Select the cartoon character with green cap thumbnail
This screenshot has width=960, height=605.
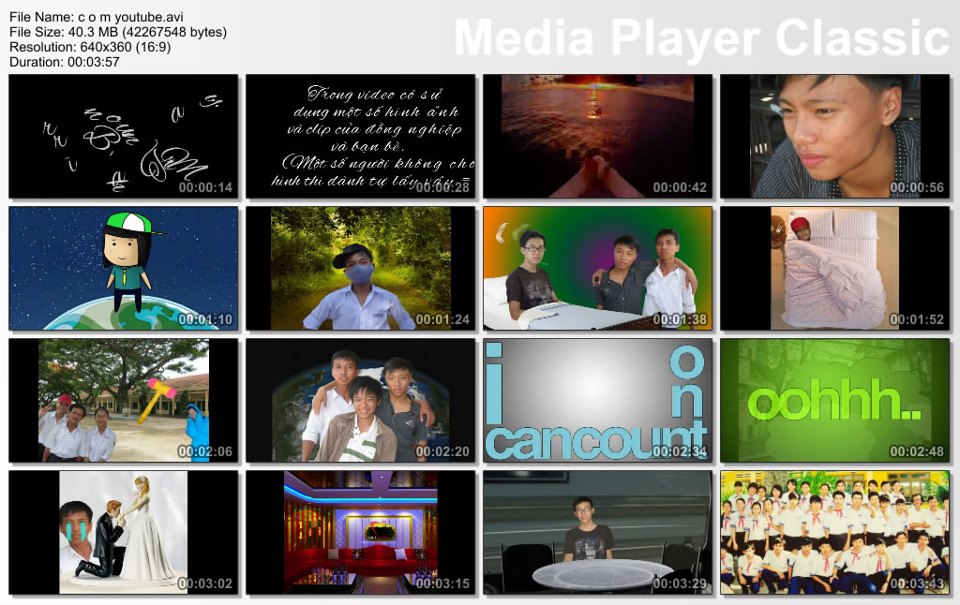tap(124, 268)
